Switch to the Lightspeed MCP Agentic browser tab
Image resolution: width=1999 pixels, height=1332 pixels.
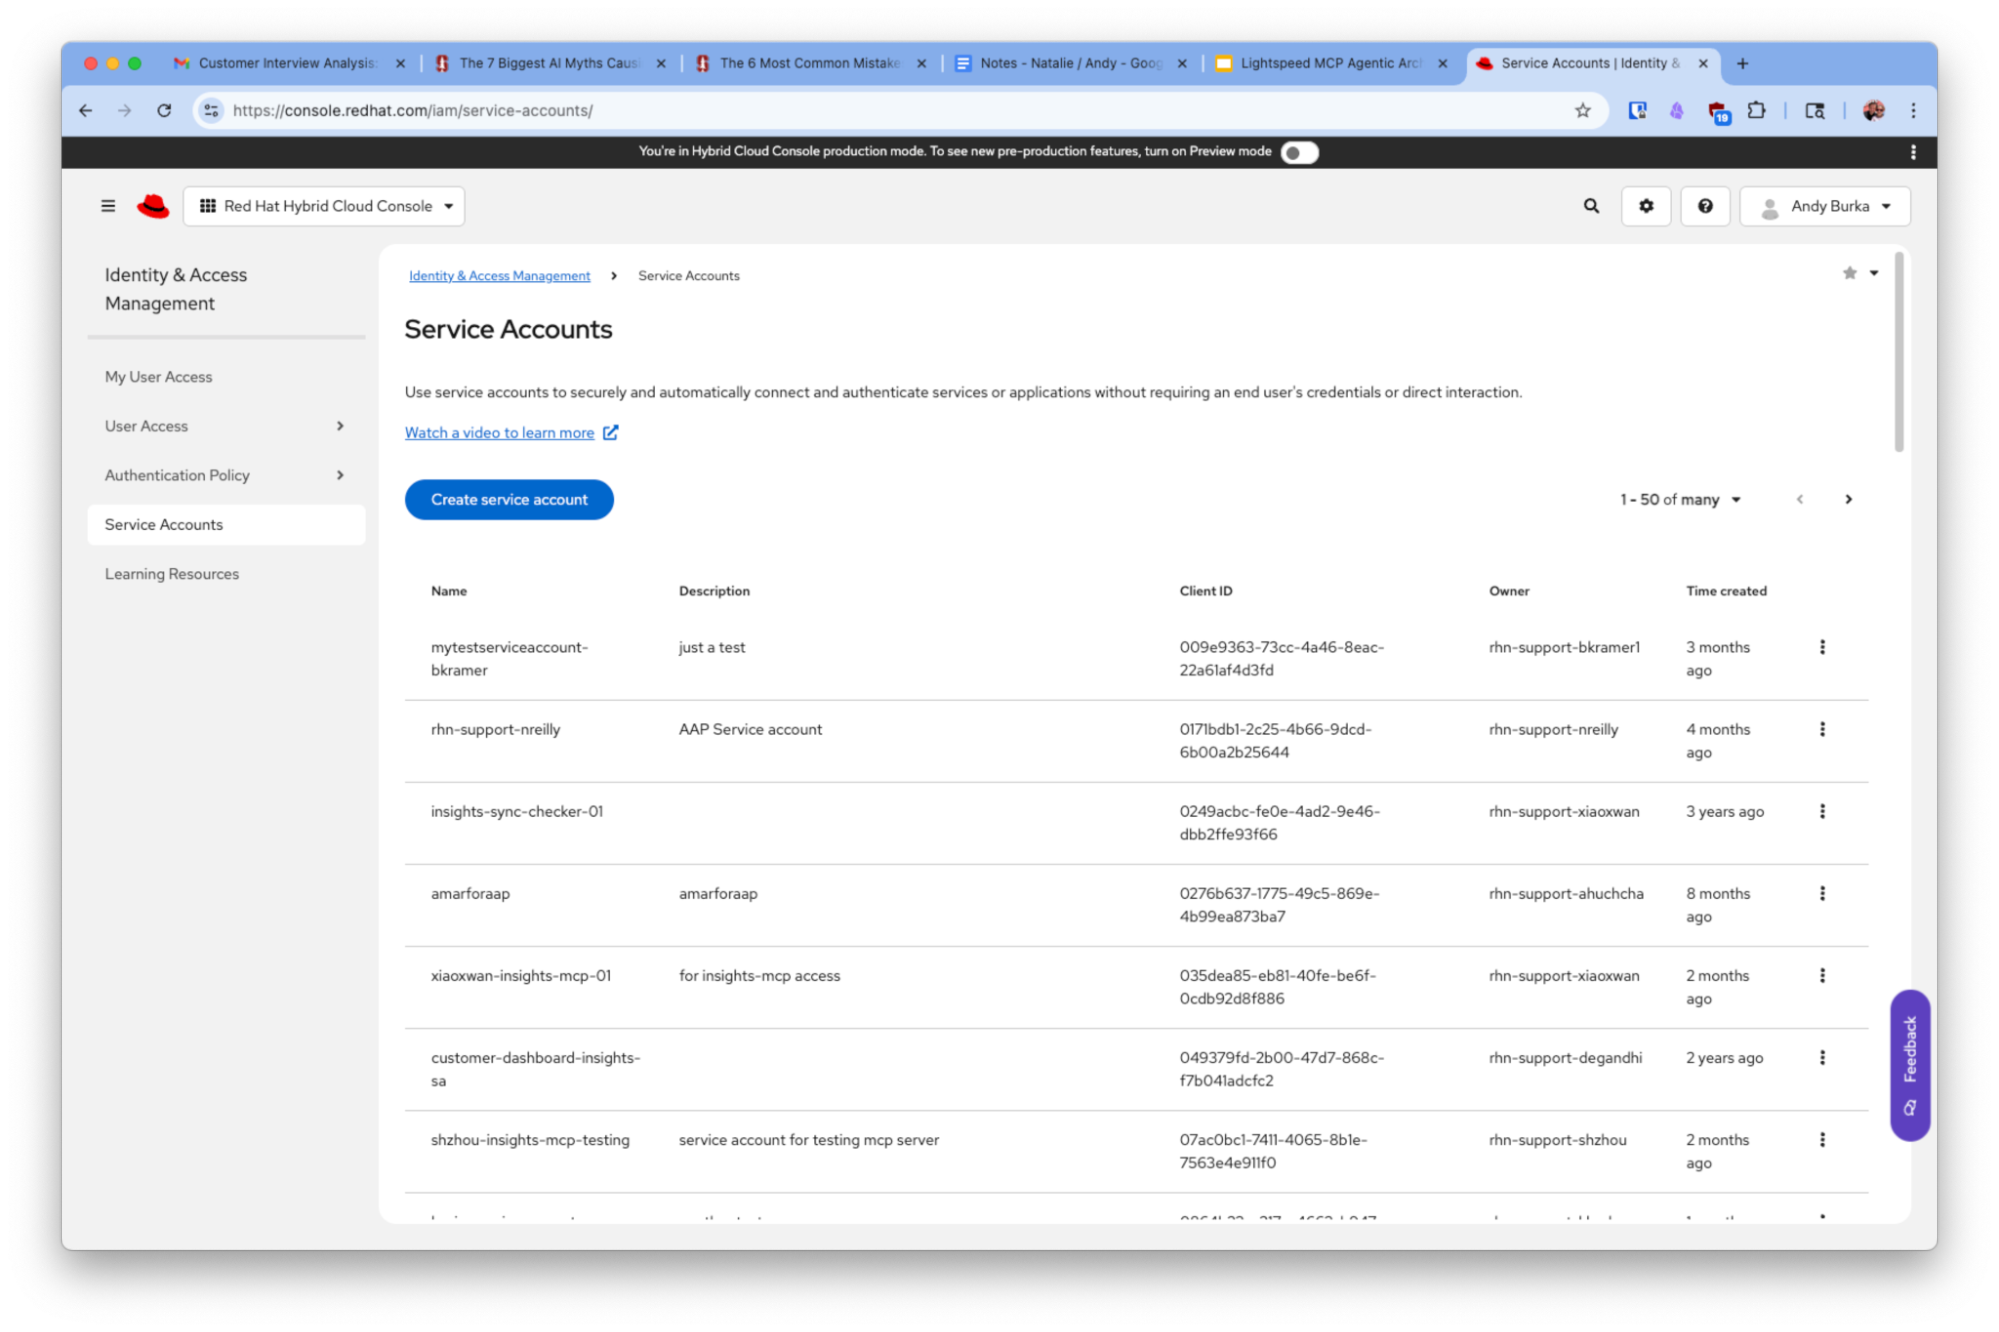click(x=1329, y=63)
